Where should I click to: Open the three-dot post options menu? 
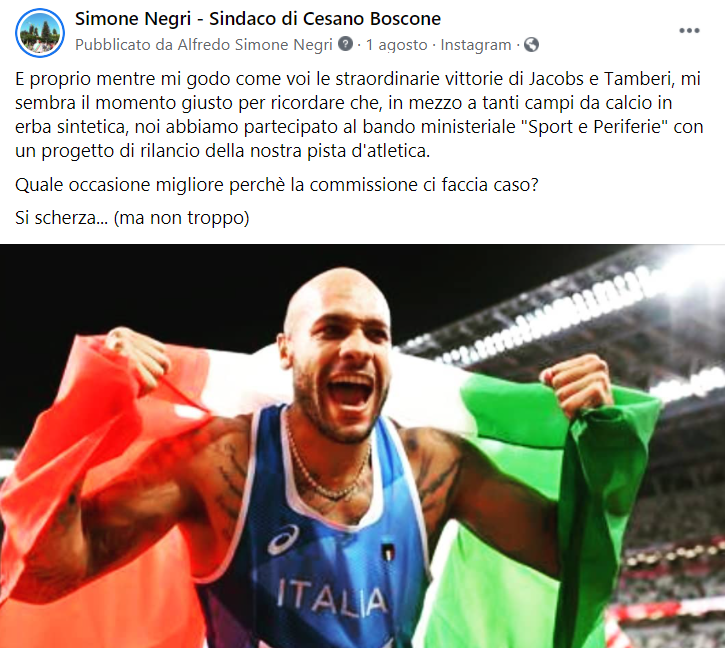(x=689, y=31)
